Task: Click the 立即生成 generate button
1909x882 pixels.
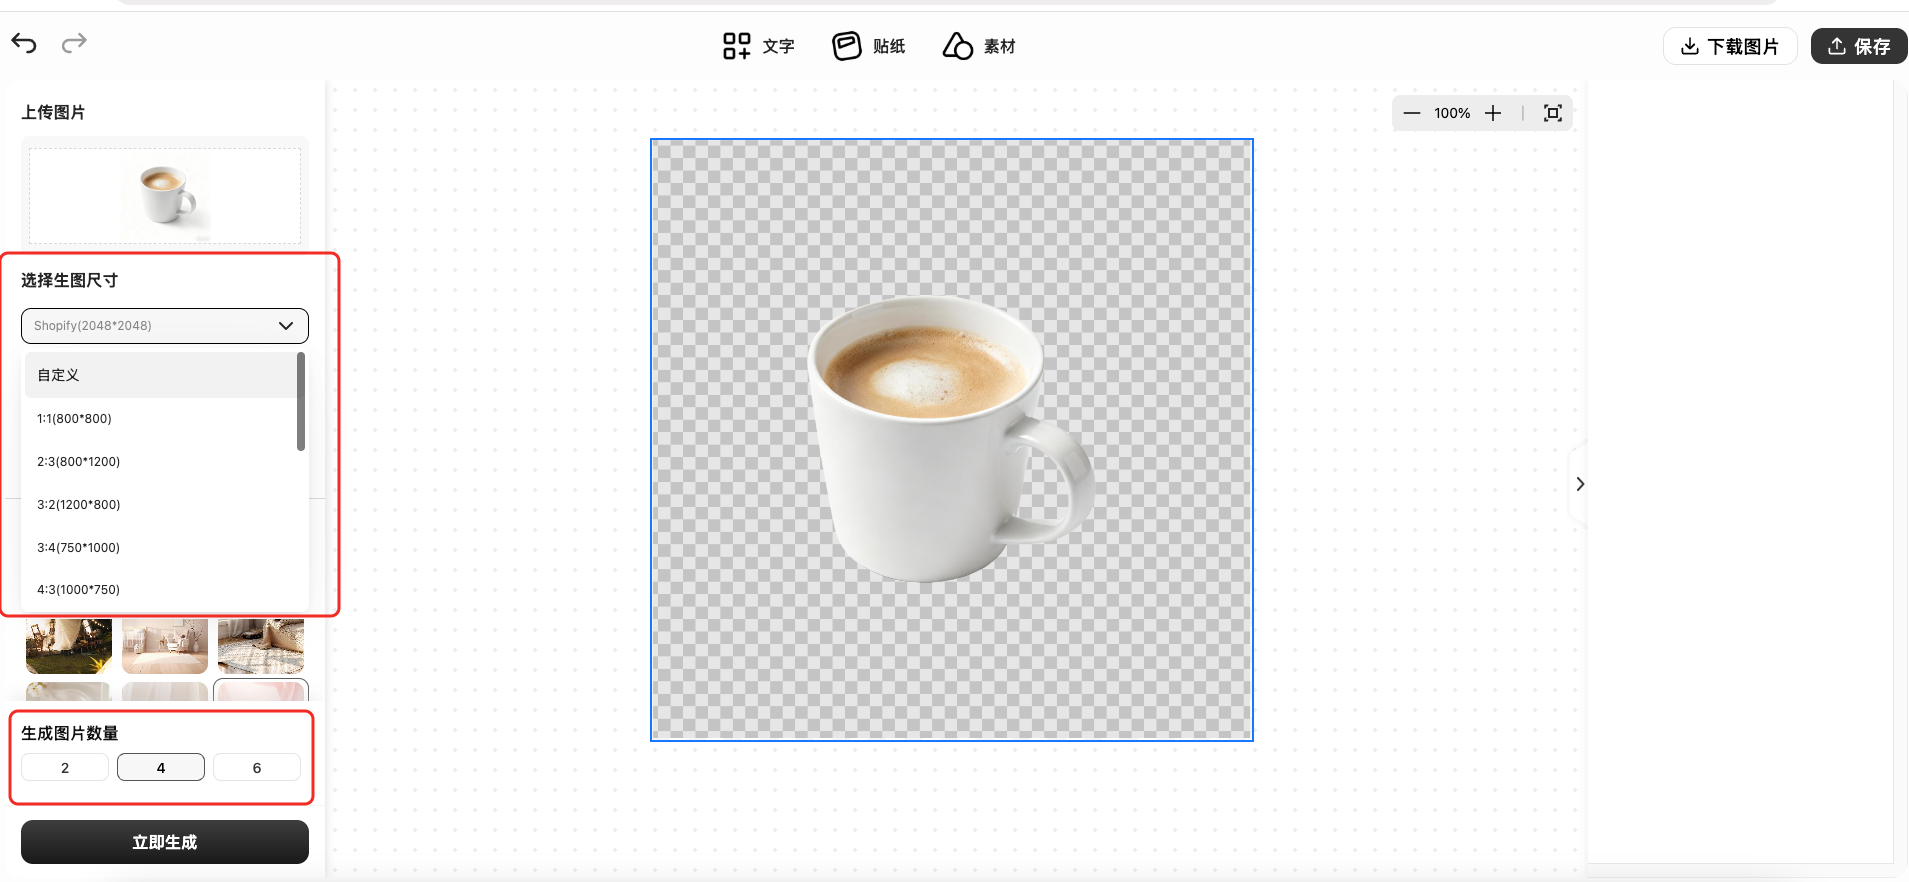Action: pyautogui.click(x=165, y=842)
